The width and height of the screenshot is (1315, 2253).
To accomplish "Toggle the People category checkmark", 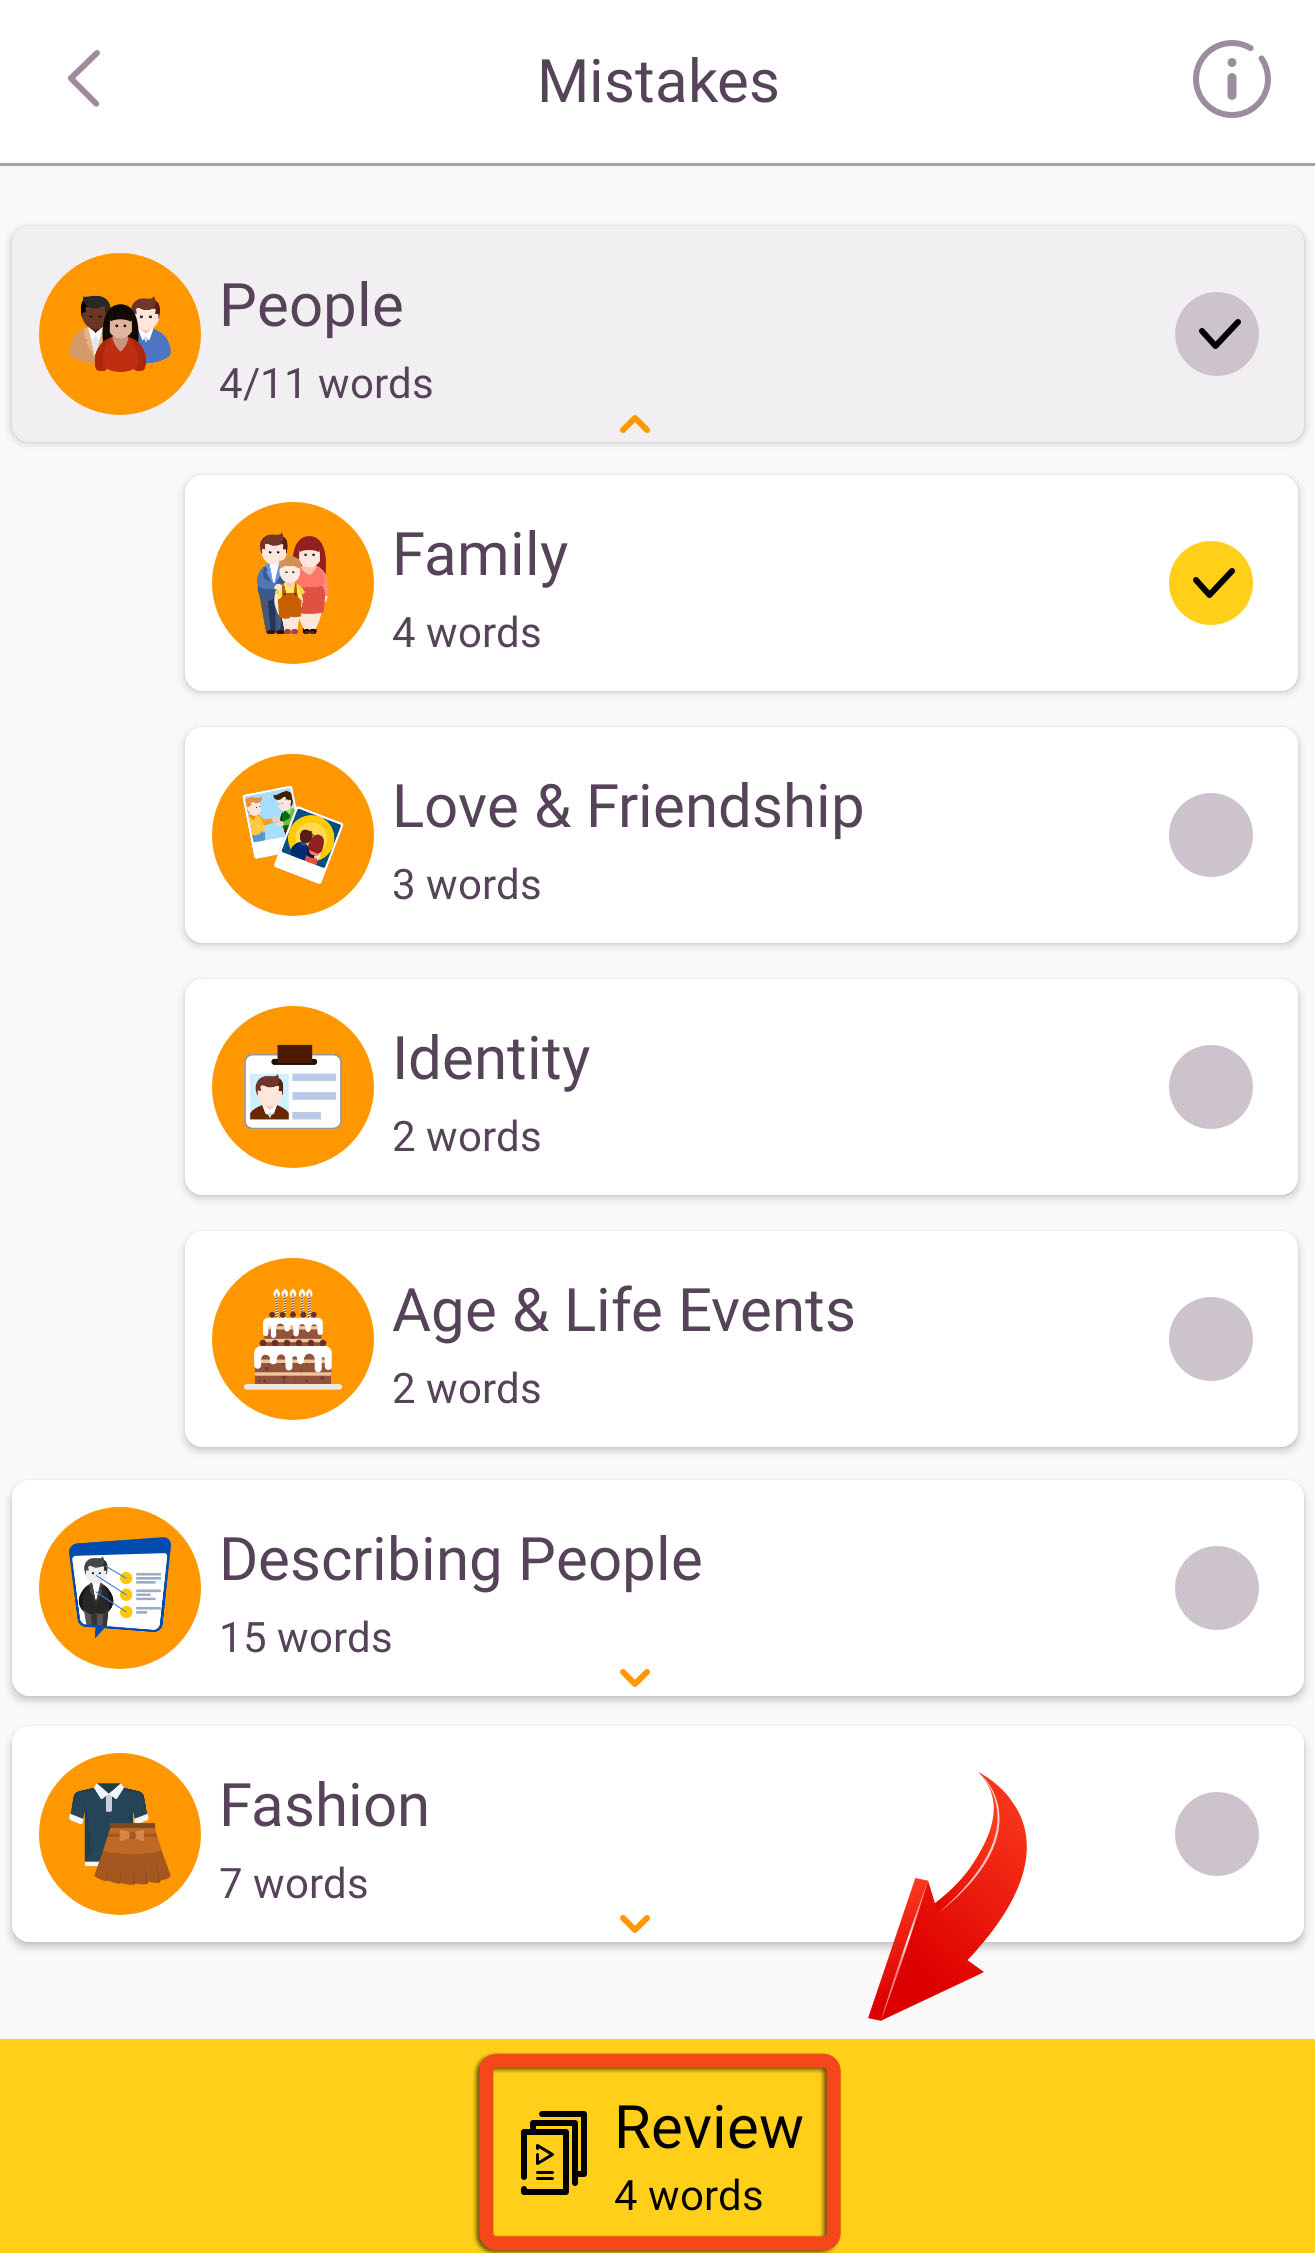I will coord(1217,334).
